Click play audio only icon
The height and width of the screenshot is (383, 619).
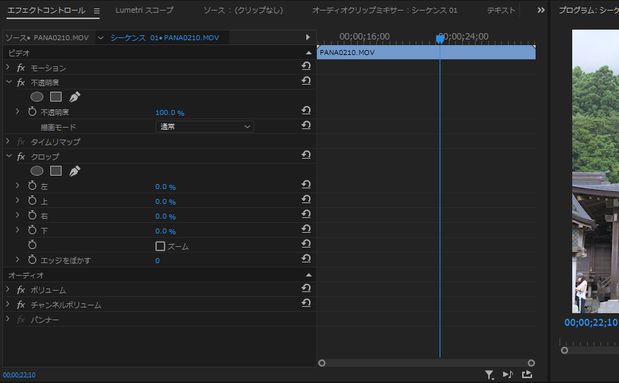pos(508,374)
